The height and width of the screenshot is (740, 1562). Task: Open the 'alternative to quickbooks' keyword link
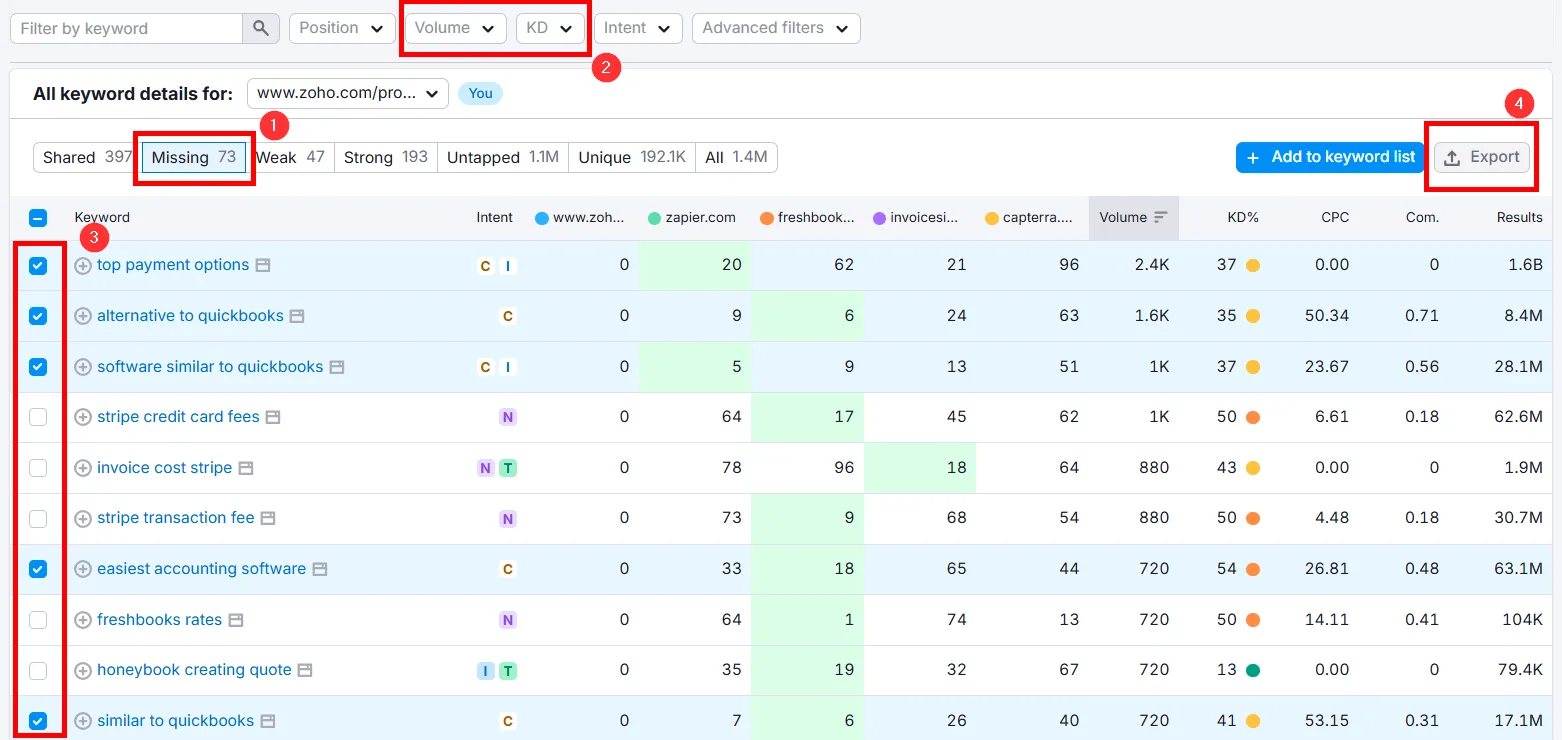(190, 316)
